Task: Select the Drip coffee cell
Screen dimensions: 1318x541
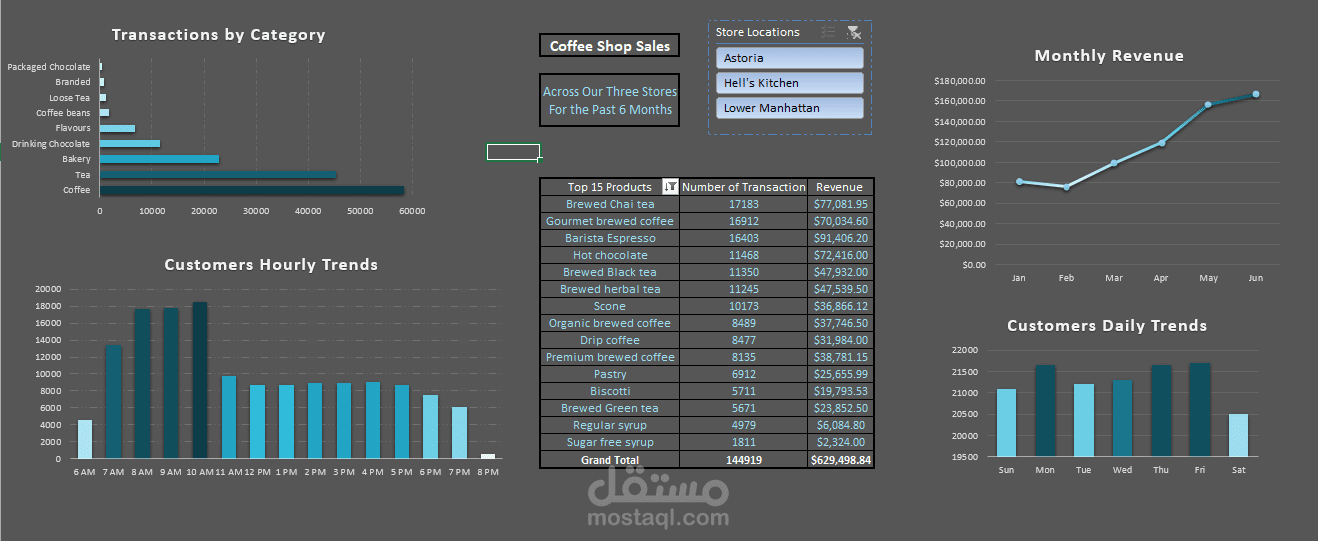Action: click(x=610, y=340)
